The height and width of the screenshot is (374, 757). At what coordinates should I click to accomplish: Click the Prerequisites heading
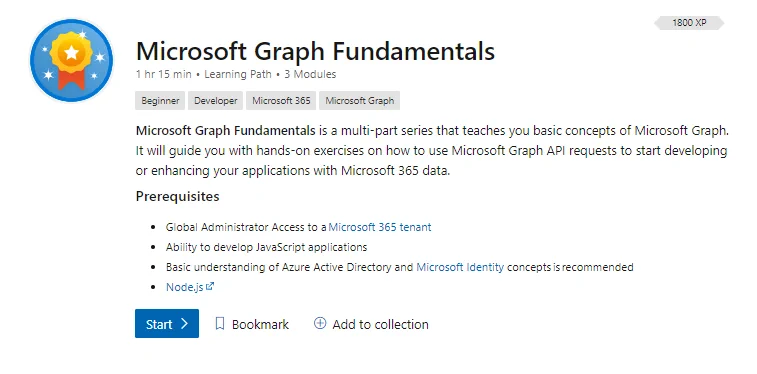177,196
